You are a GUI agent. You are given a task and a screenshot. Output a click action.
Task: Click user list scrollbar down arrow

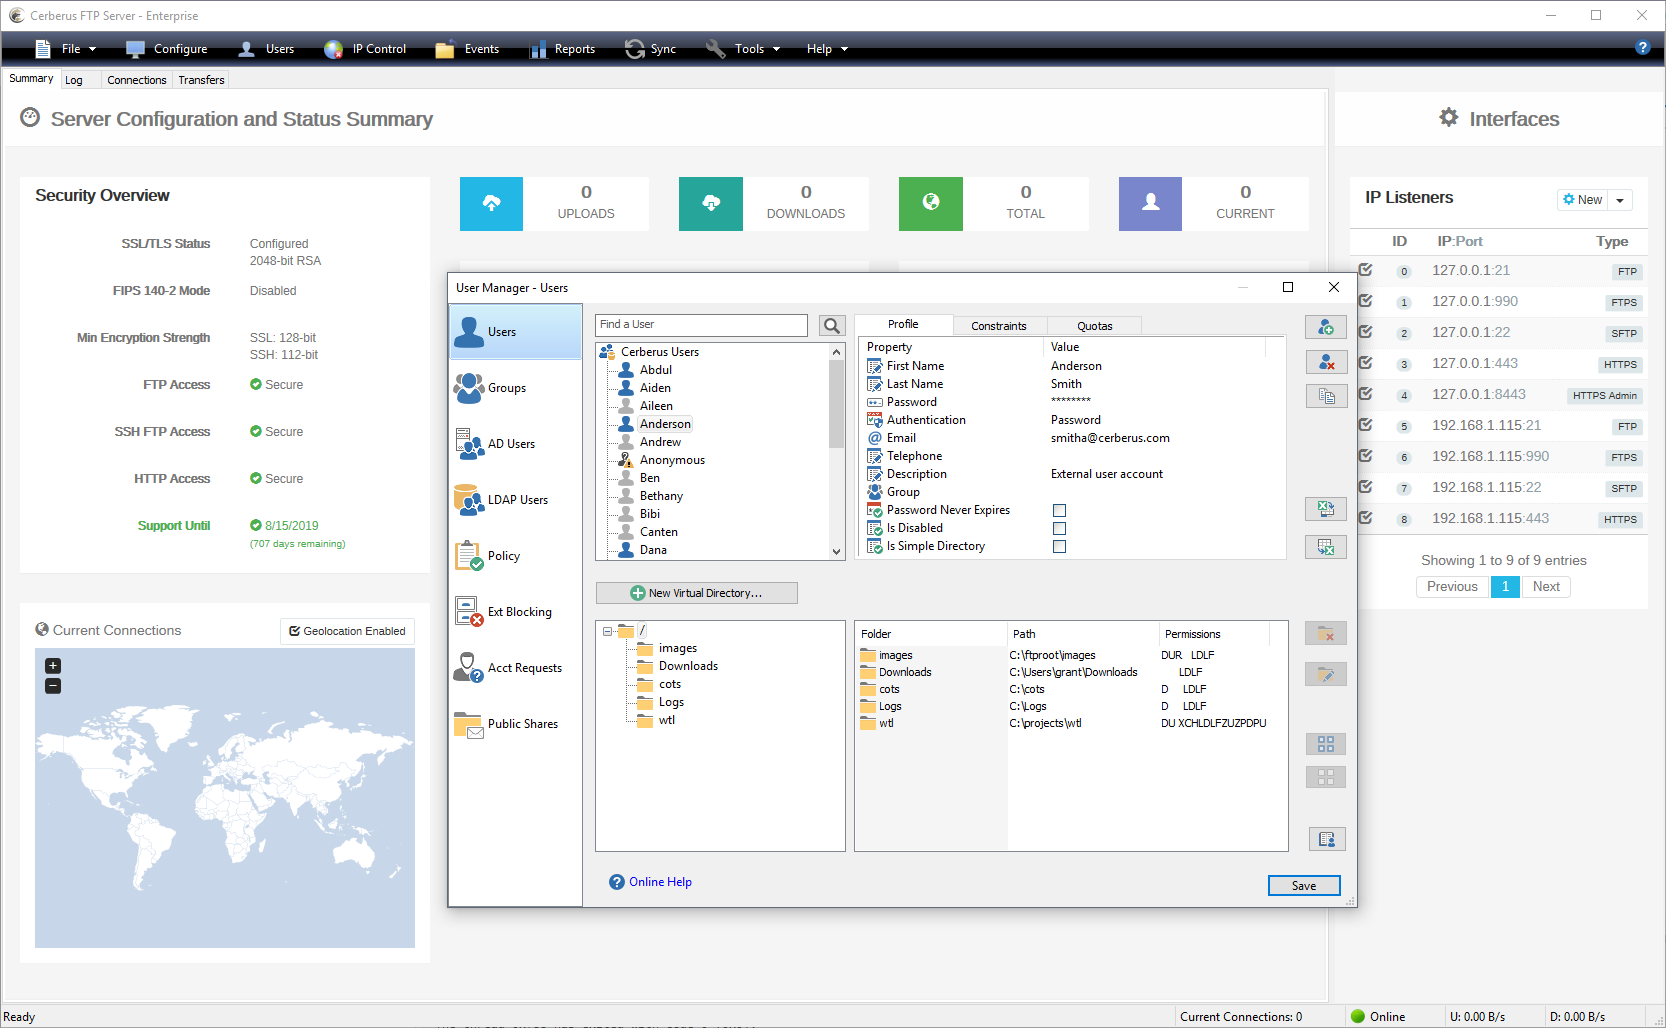(836, 551)
